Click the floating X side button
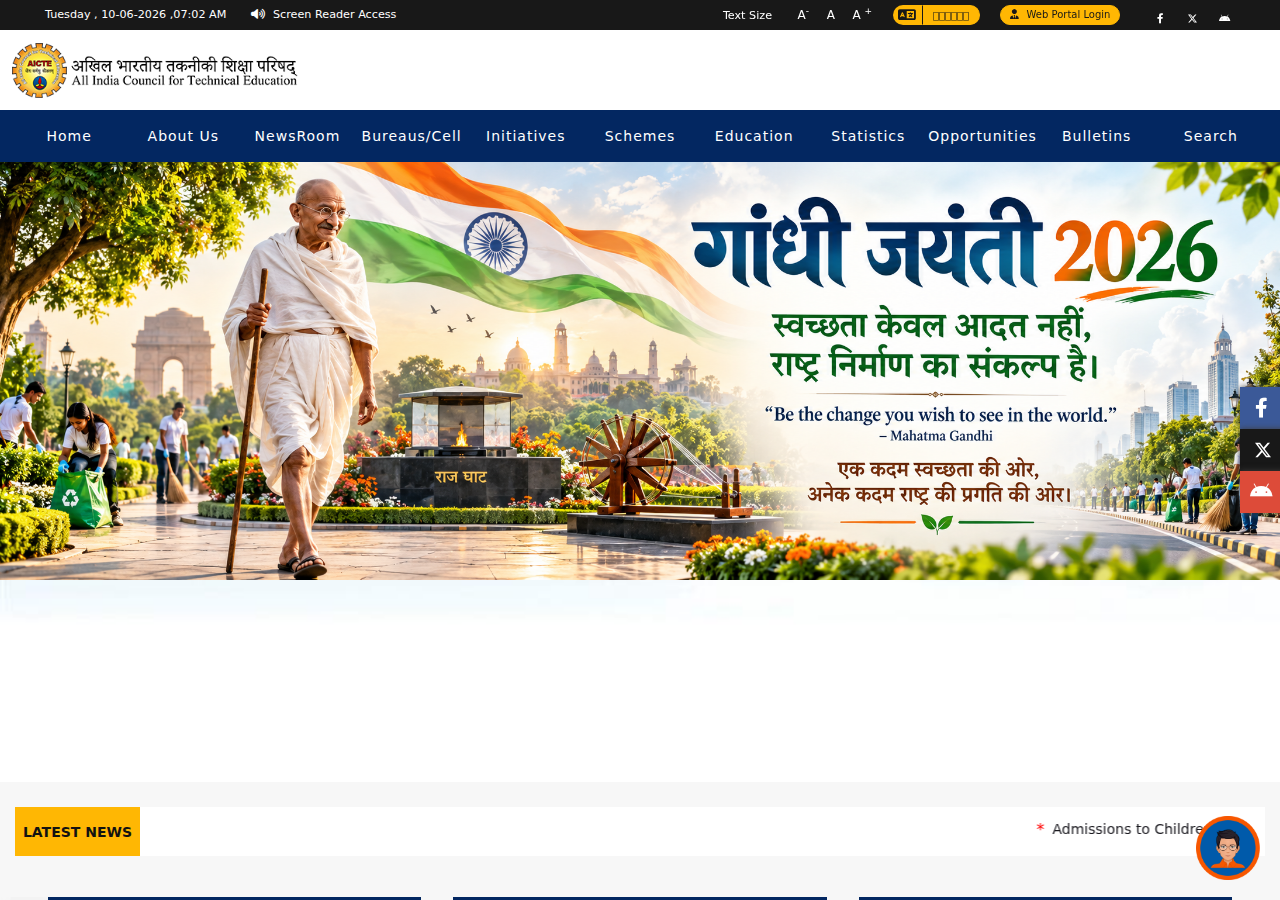Image resolution: width=1280 pixels, height=900 pixels. pos(1260,450)
